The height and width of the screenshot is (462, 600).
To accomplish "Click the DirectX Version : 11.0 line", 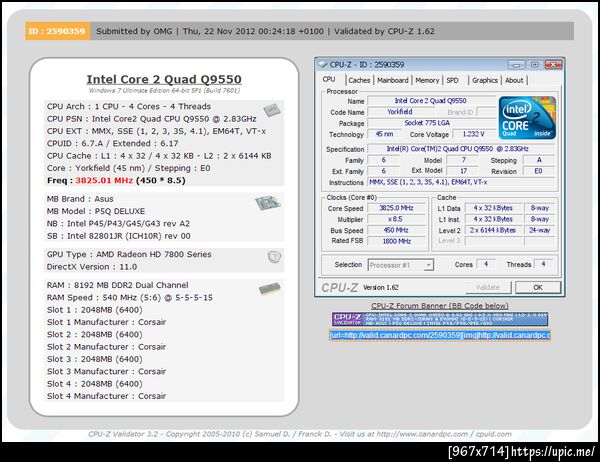I will 92,267.
